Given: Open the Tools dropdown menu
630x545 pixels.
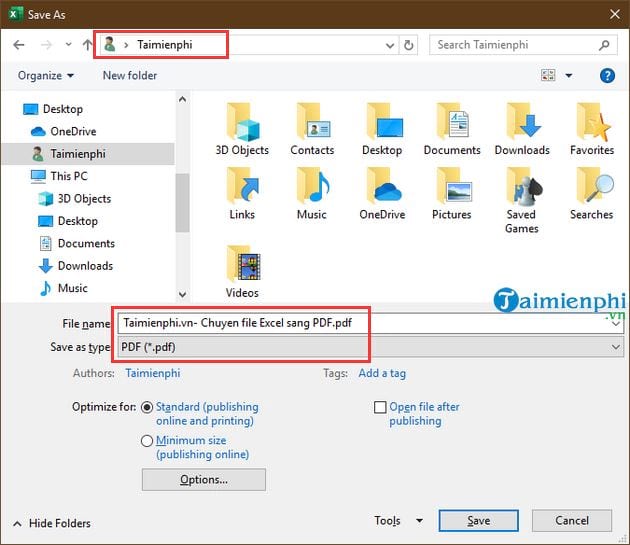Looking at the screenshot, I should (x=398, y=521).
